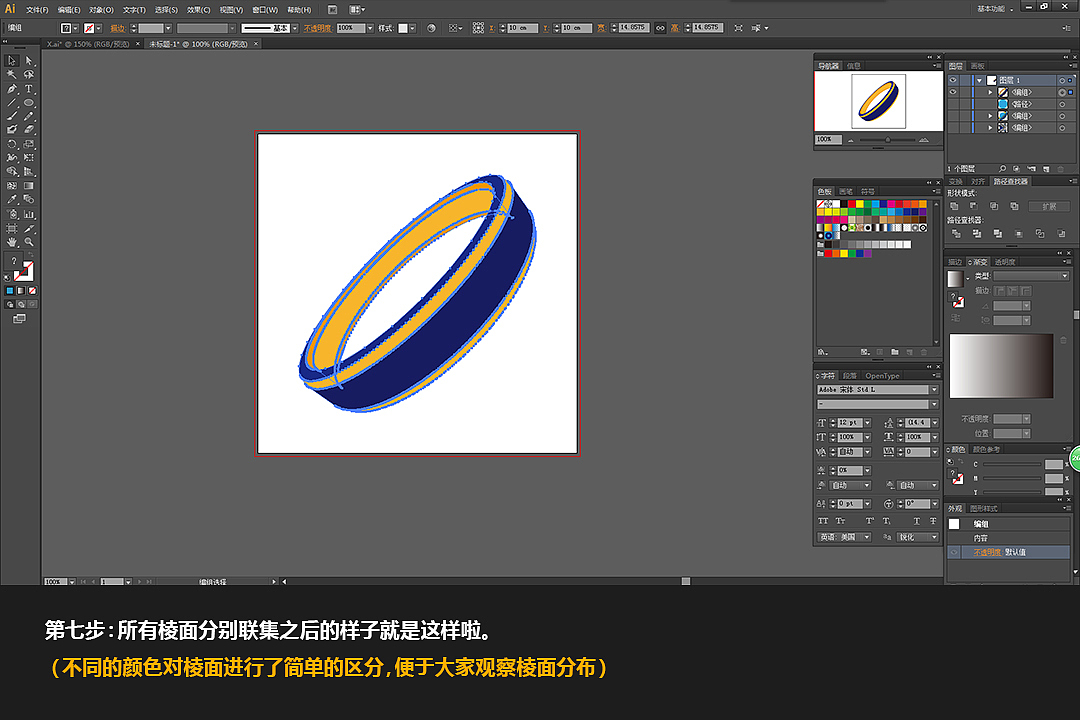Viewport: 1080px width, 720px height.
Task: Select the Zoom tool
Action: (x=28, y=241)
